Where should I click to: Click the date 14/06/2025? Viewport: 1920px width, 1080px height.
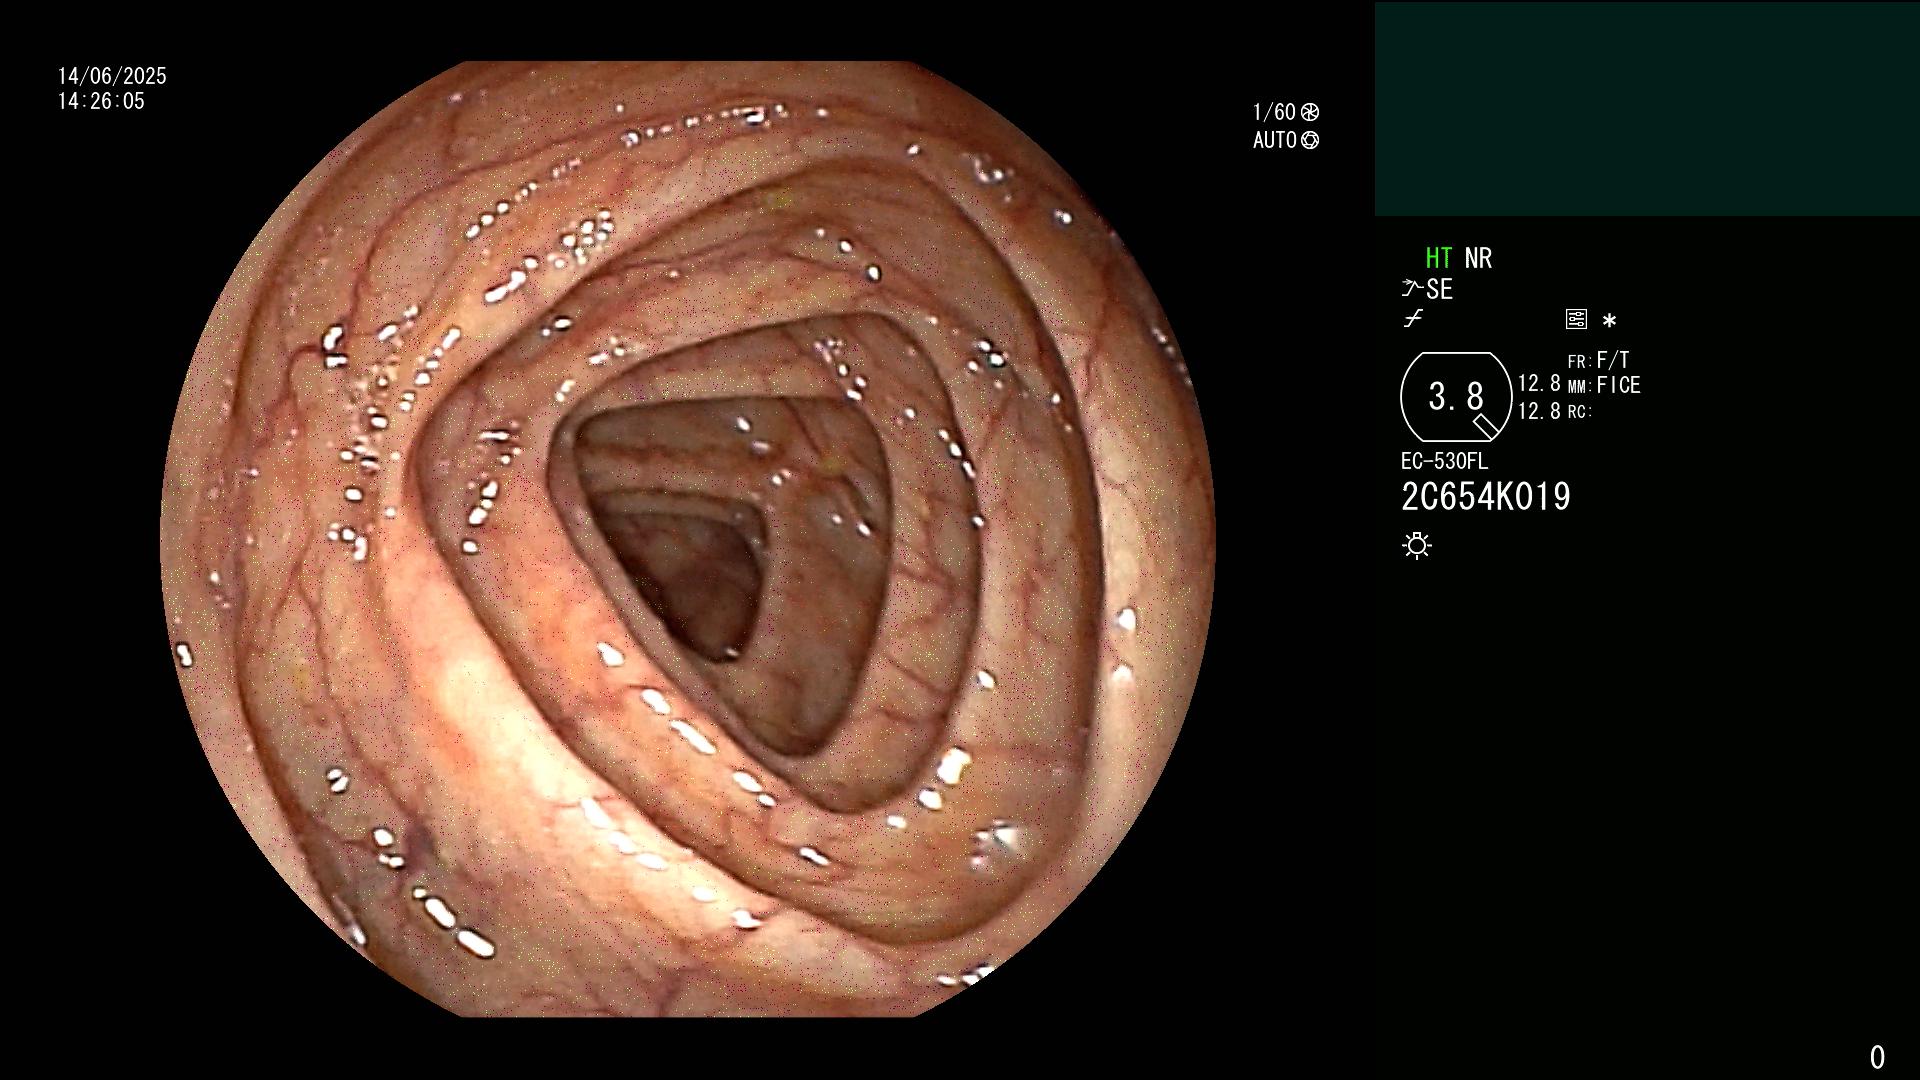(112, 76)
